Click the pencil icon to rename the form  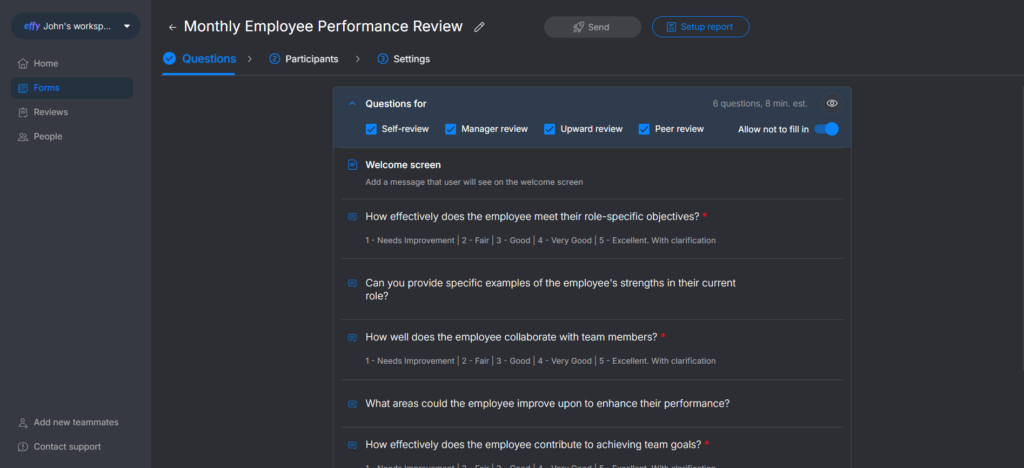click(x=479, y=27)
